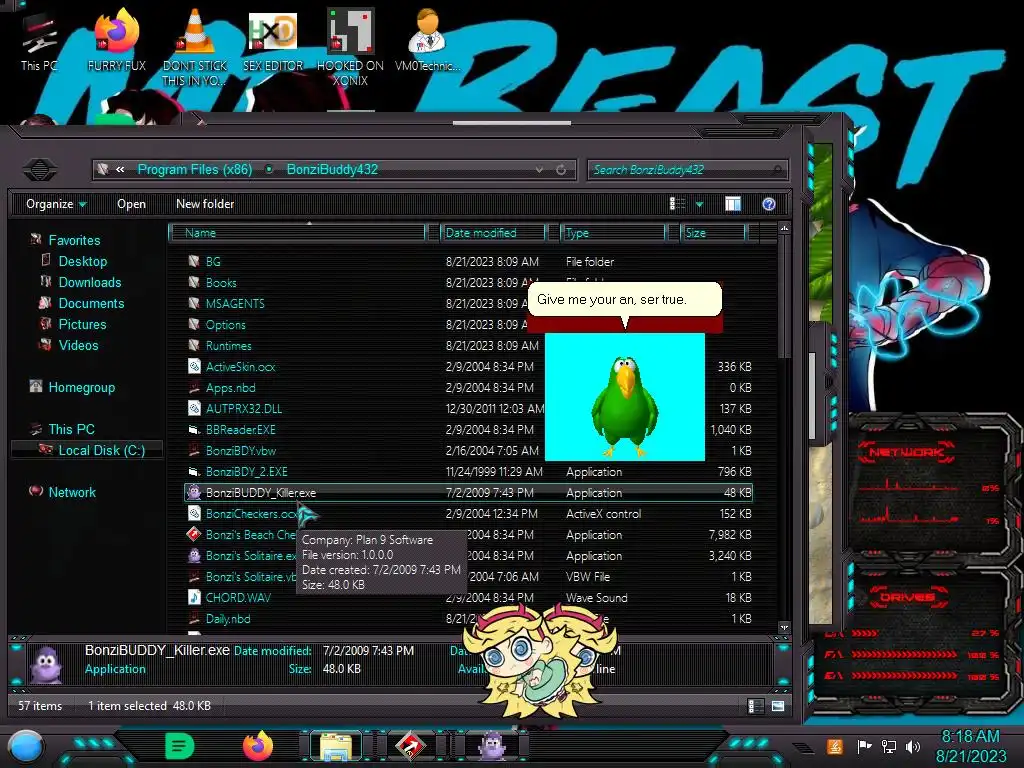Open File Explorer taskbar button
Image resolution: width=1024 pixels, height=768 pixels.
336,746
